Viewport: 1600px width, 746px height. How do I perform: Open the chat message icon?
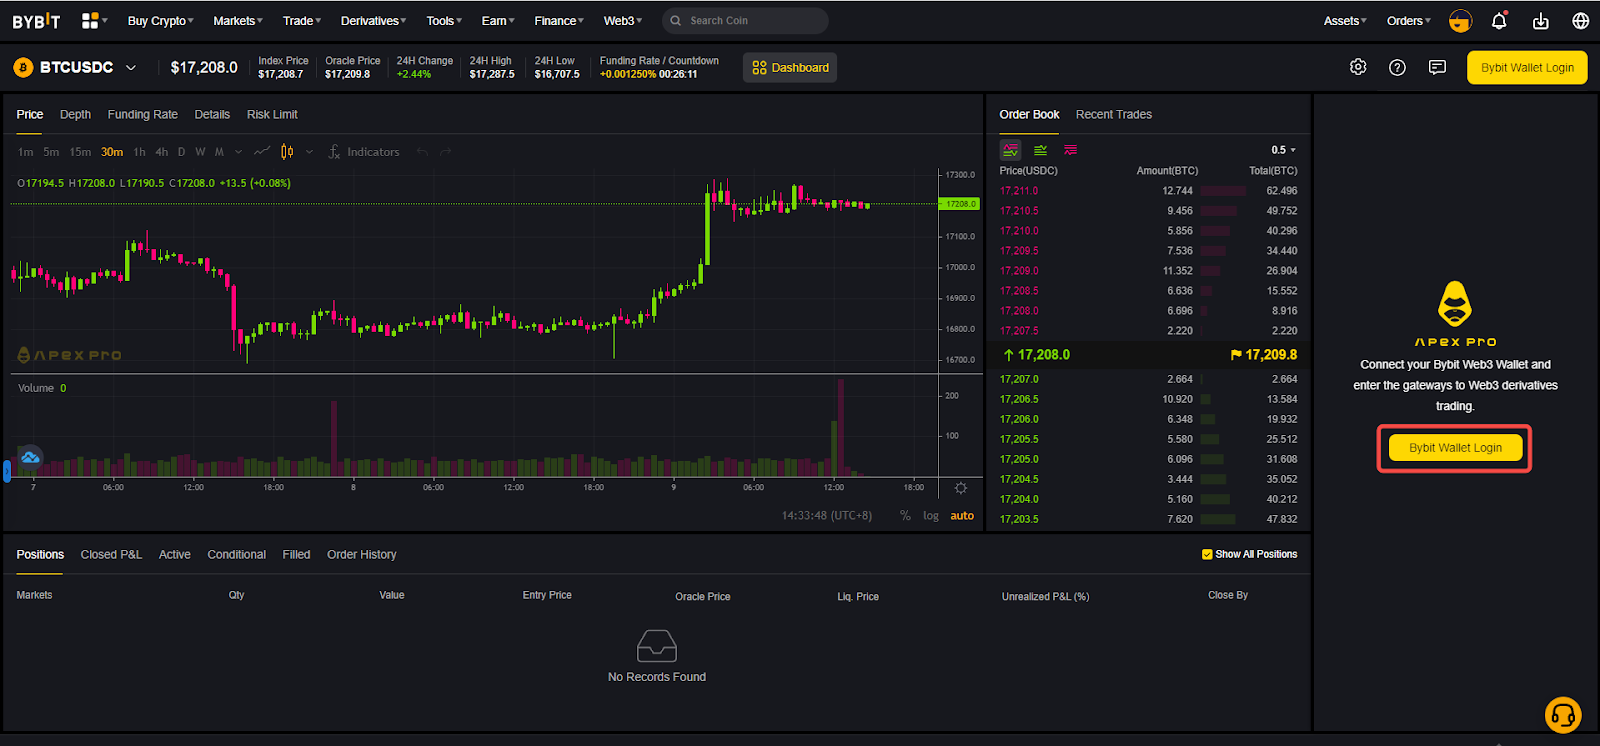click(1437, 67)
